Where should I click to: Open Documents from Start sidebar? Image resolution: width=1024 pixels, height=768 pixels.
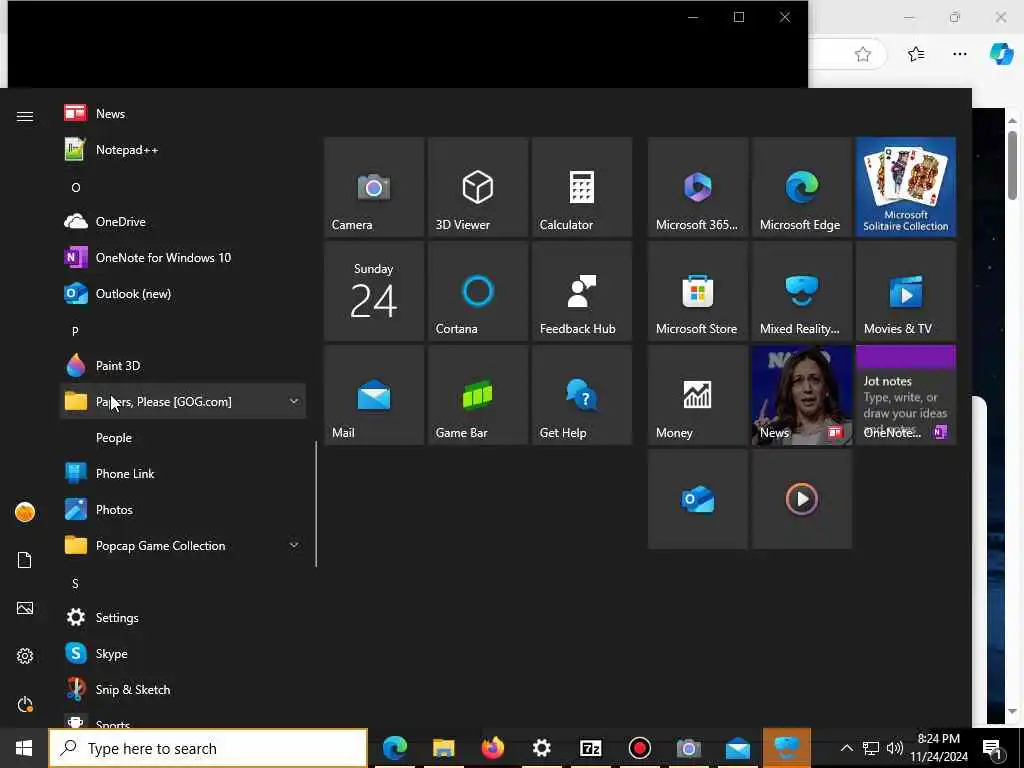pos(25,560)
